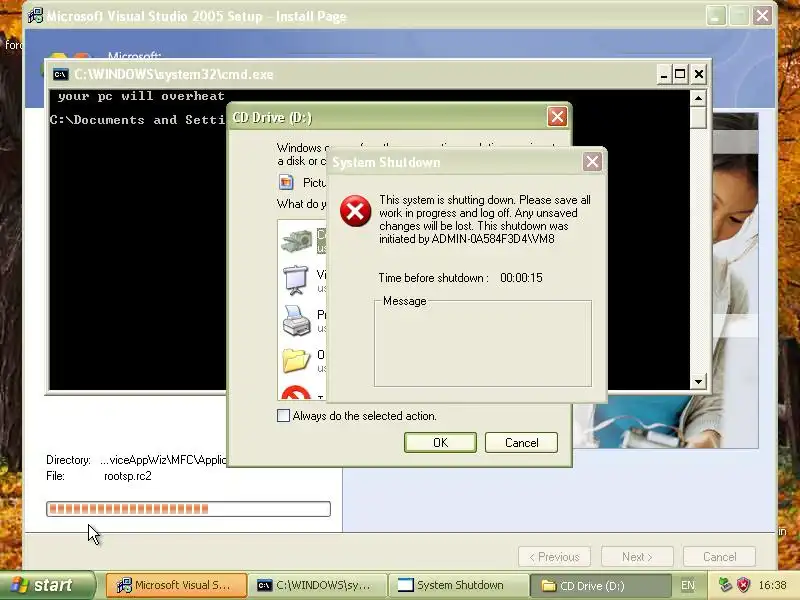Click the scroll up arrow in cmd window

[x=698, y=97]
